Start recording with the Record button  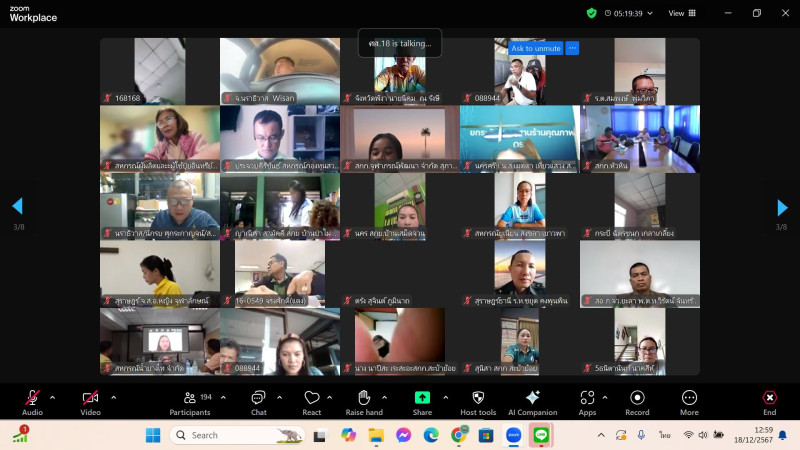(x=637, y=402)
